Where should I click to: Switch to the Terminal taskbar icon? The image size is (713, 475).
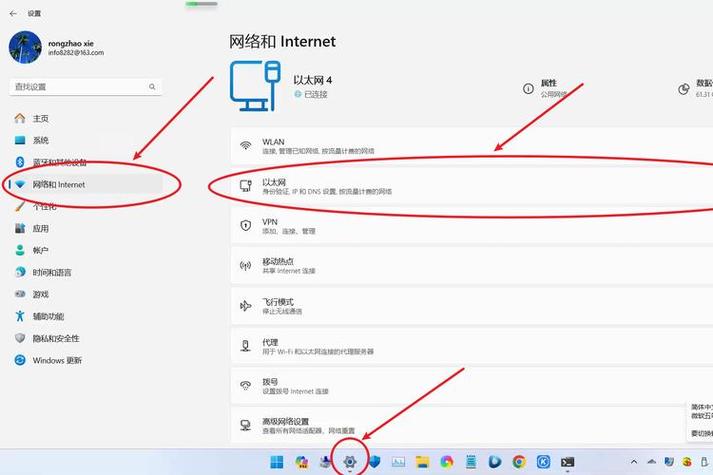pyautogui.click(x=567, y=462)
